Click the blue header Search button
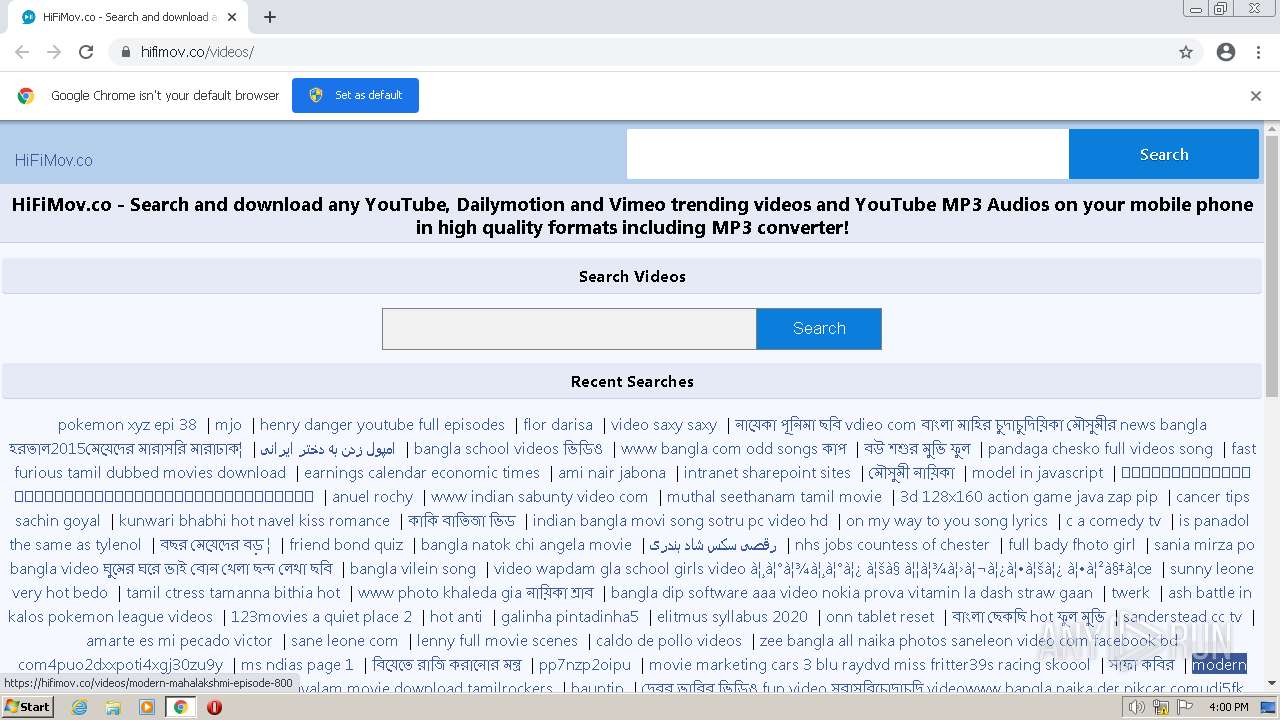The width and height of the screenshot is (1280, 720). [1164, 154]
